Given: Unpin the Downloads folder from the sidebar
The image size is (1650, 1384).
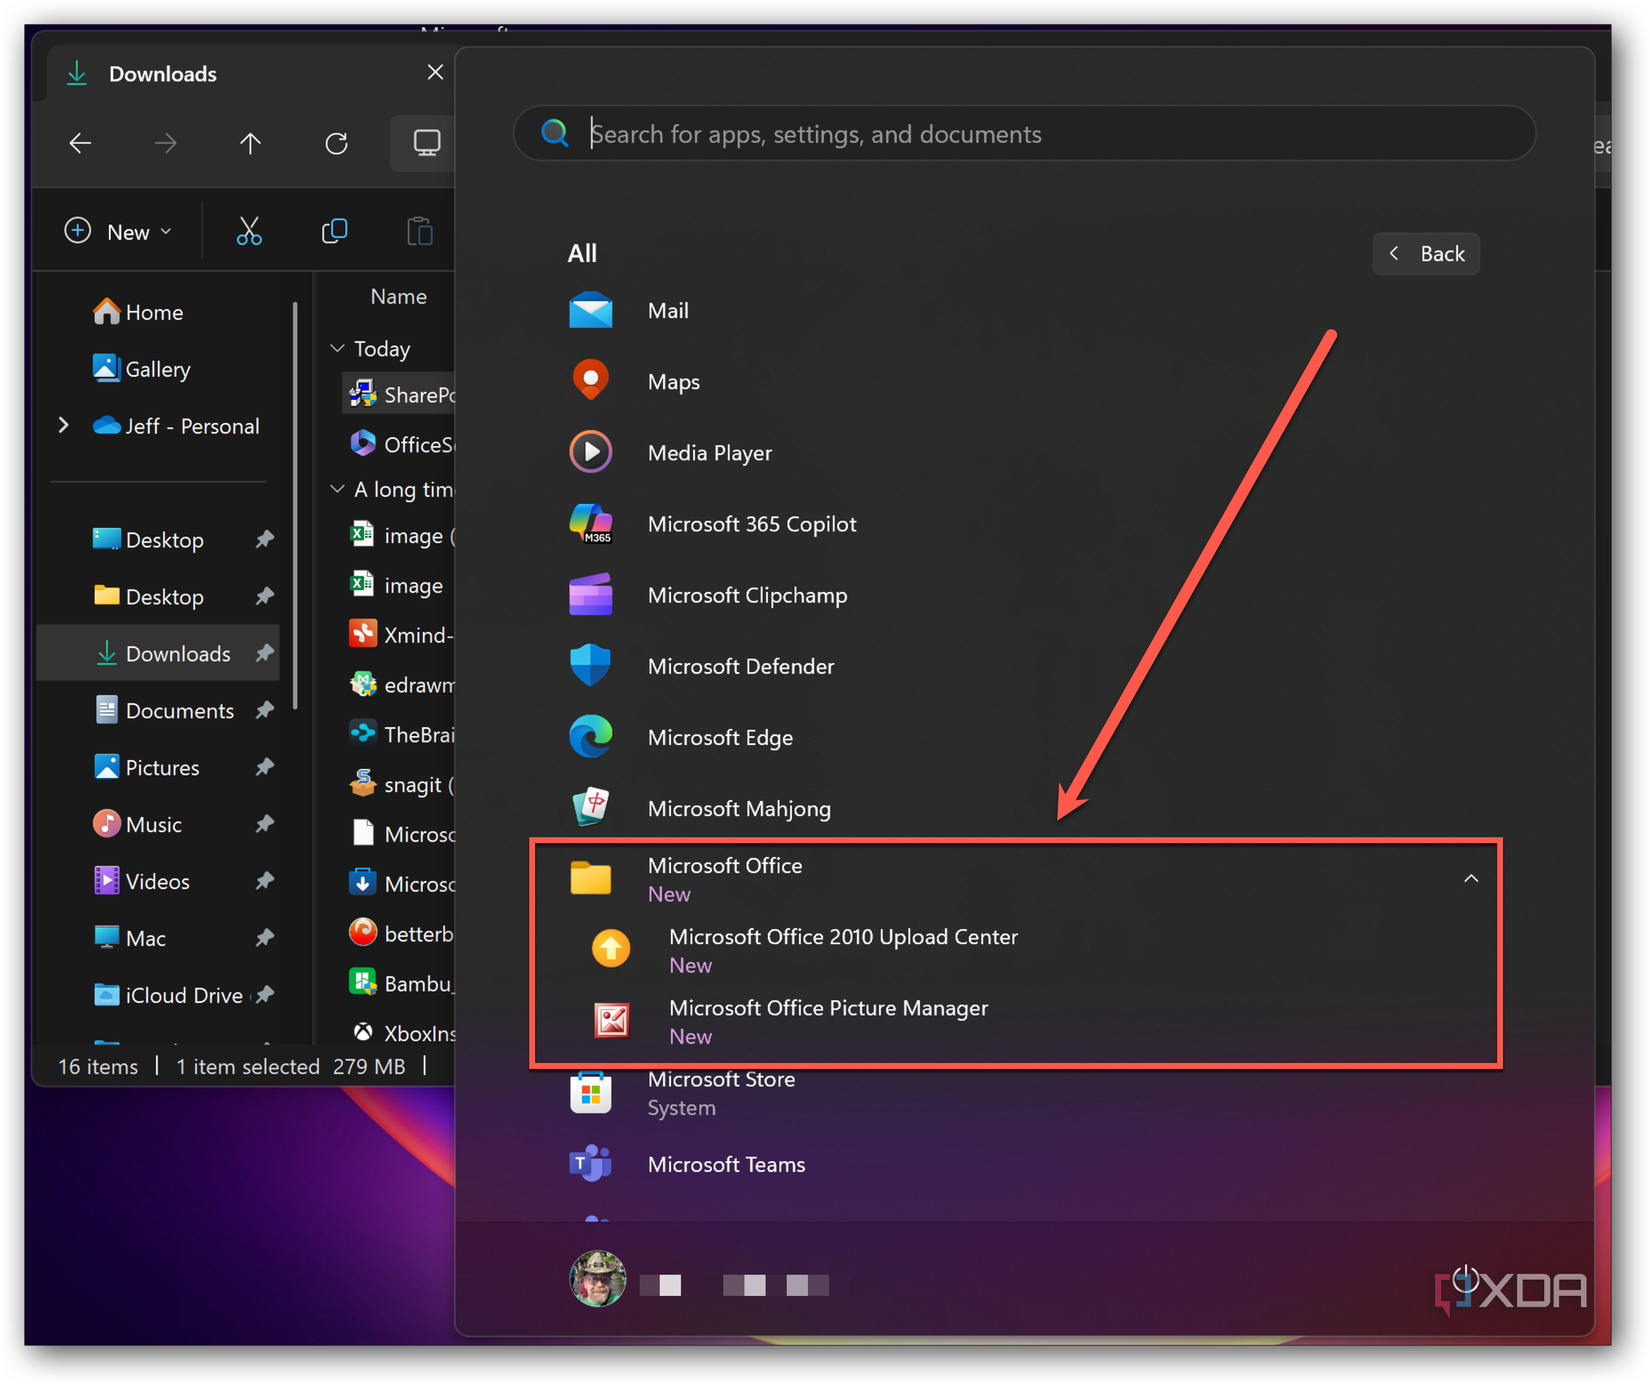Looking at the screenshot, I should point(263,653).
